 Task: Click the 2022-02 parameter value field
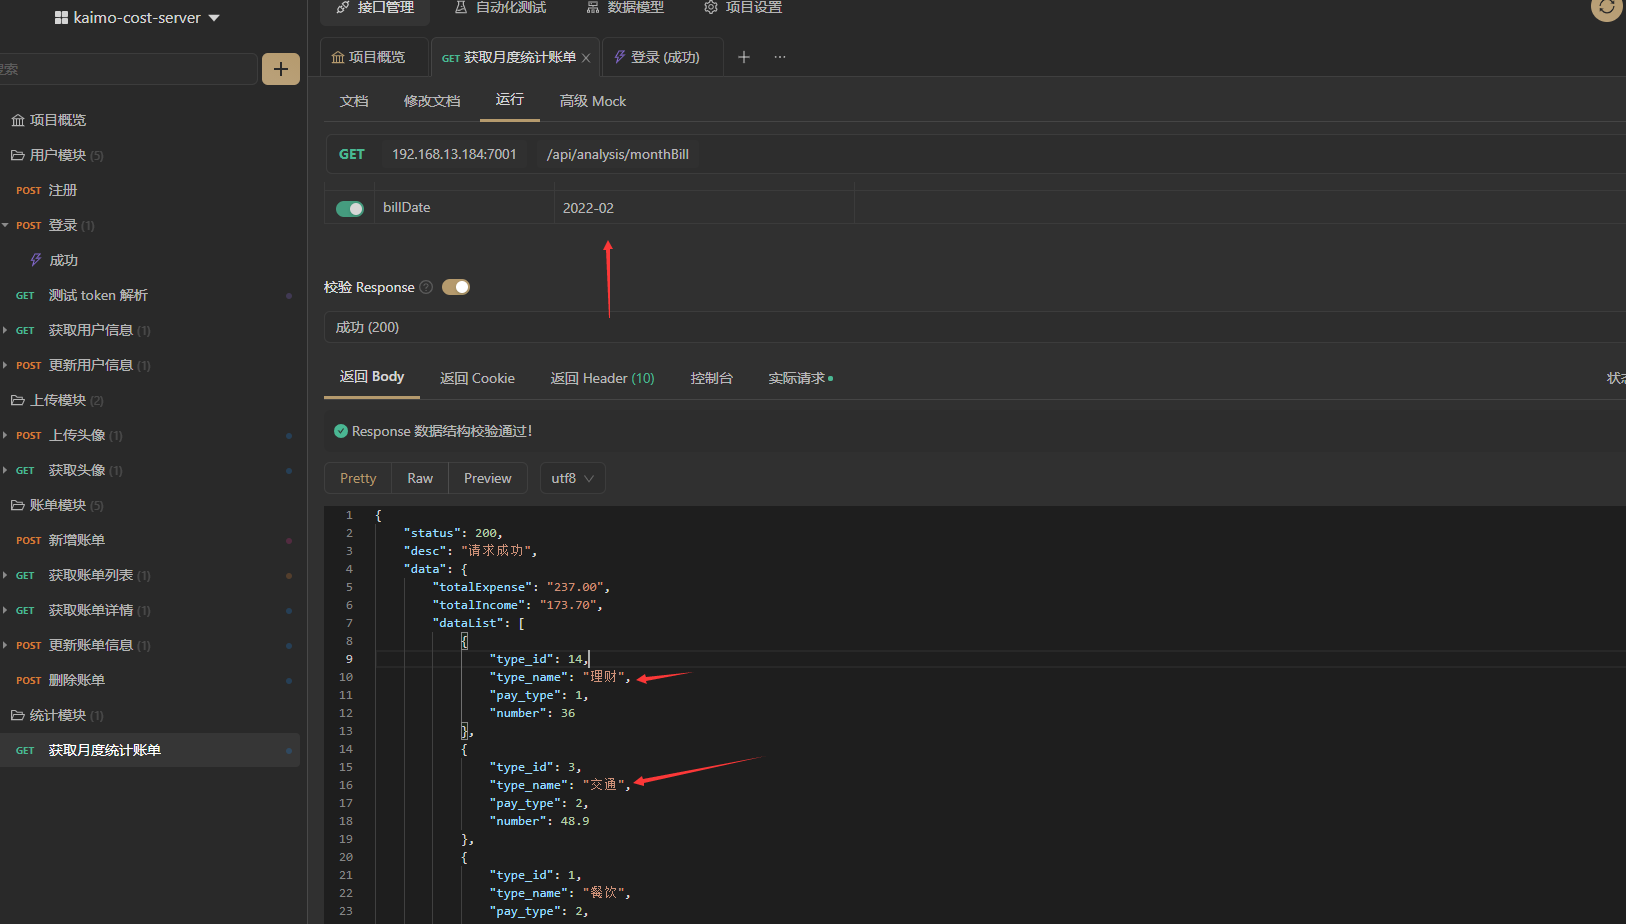(704, 207)
